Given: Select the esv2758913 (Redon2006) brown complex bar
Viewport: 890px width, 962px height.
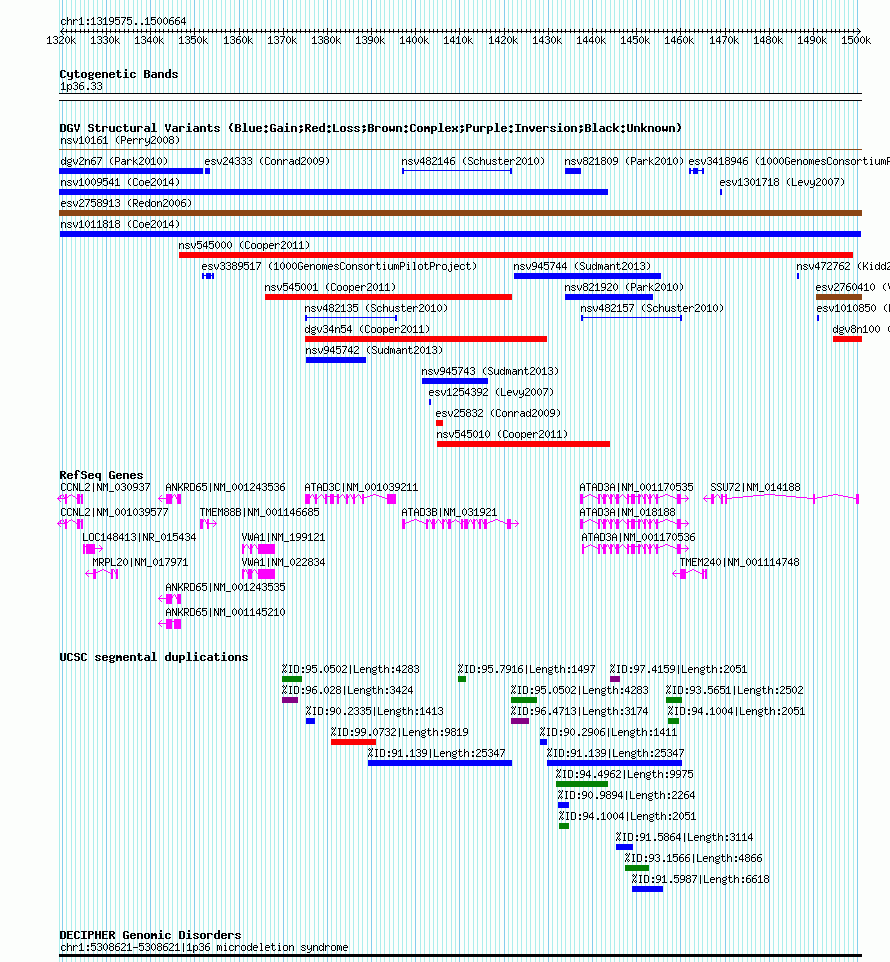Looking at the screenshot, I should pyautogui.click(x=461, y=213).
